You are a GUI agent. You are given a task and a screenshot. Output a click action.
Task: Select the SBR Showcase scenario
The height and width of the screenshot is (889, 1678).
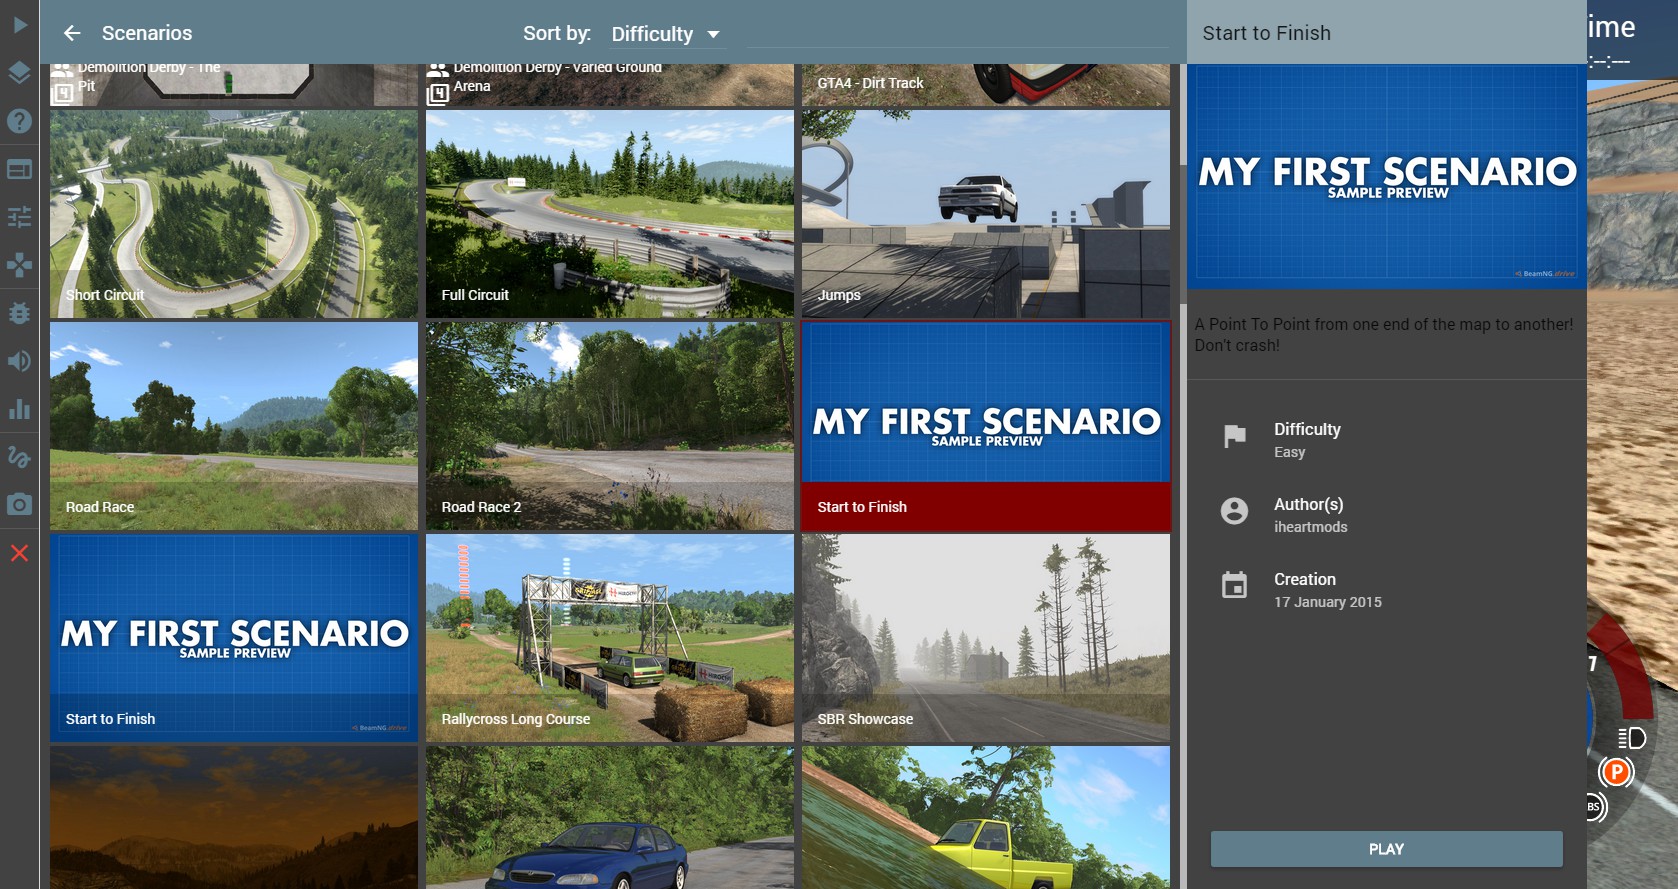pos(986,638)
